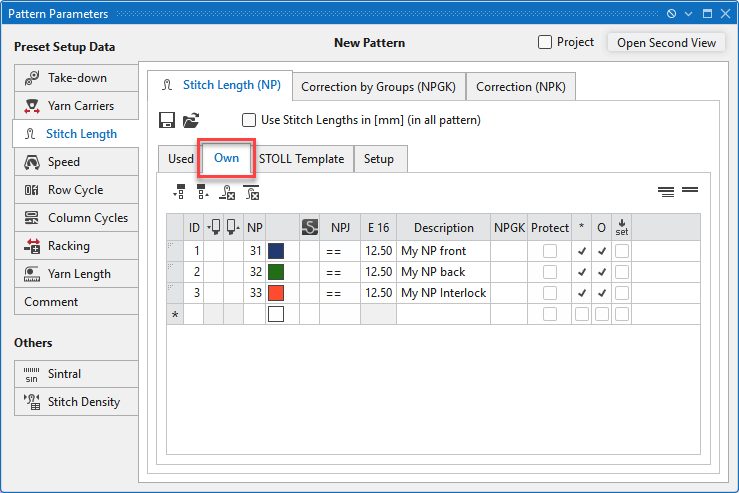Open the Stitch Density section

(x=76, y=402)
